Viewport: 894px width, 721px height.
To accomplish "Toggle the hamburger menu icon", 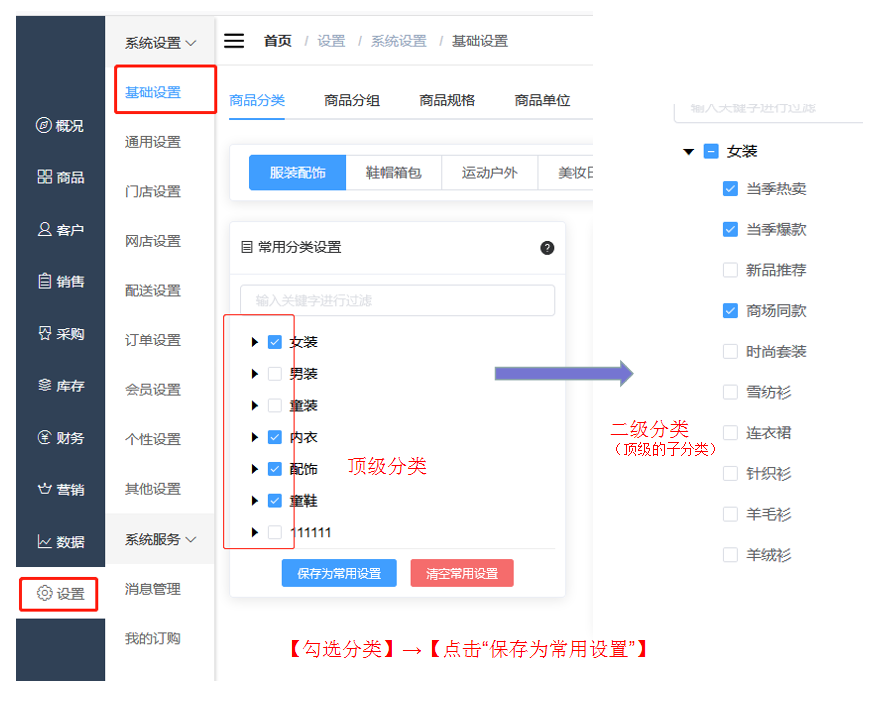I will [x=234, y=41].
